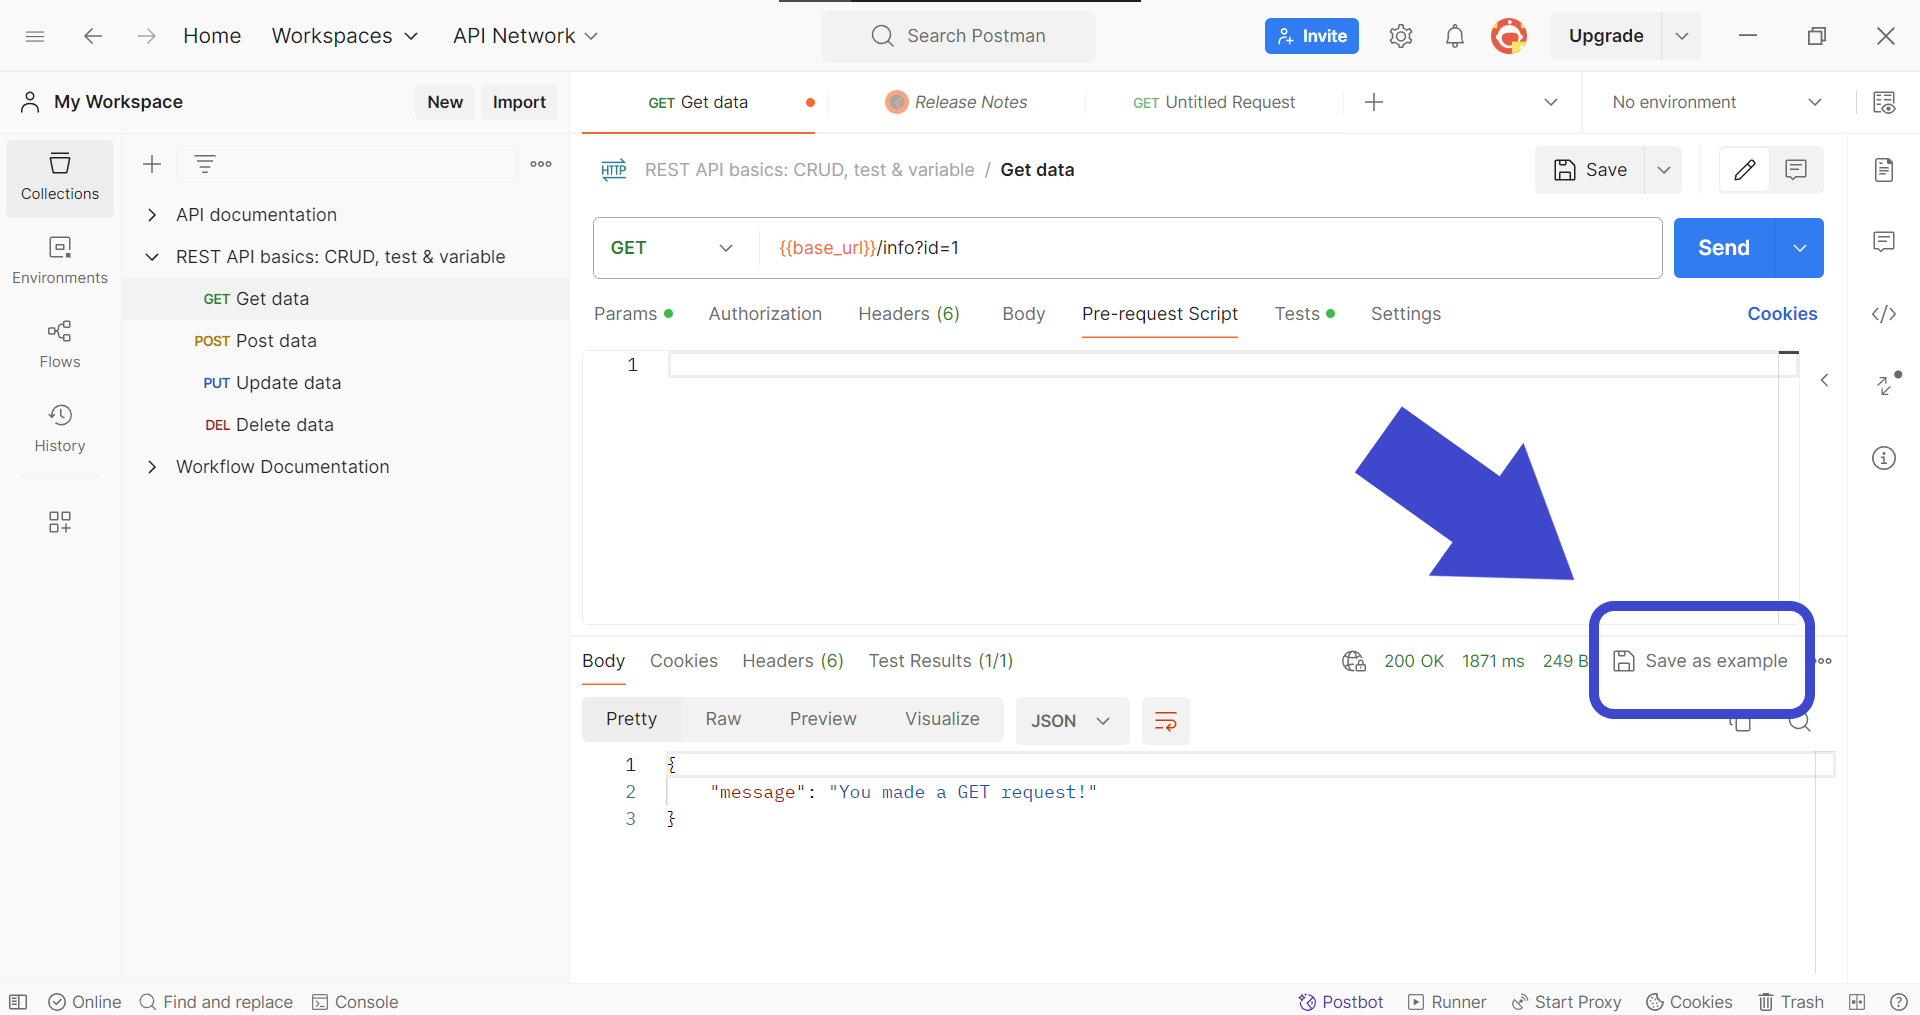The image size is (1920, 1015).
Task: Open Untitled Request tab
Action: tap(1214, 102)
